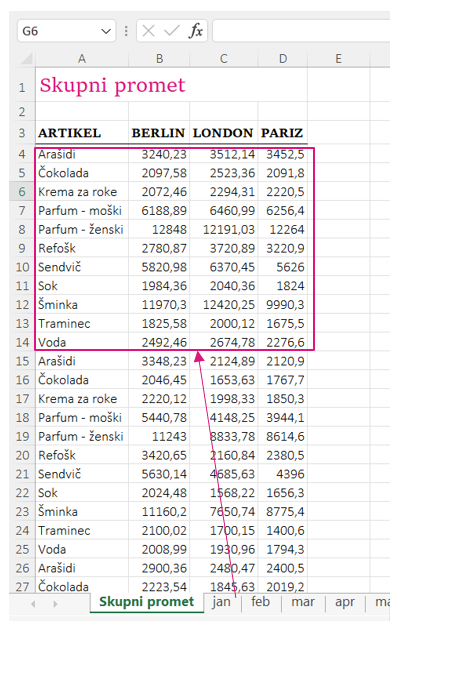Select Refošk cell in row 9

pos(82,248)
